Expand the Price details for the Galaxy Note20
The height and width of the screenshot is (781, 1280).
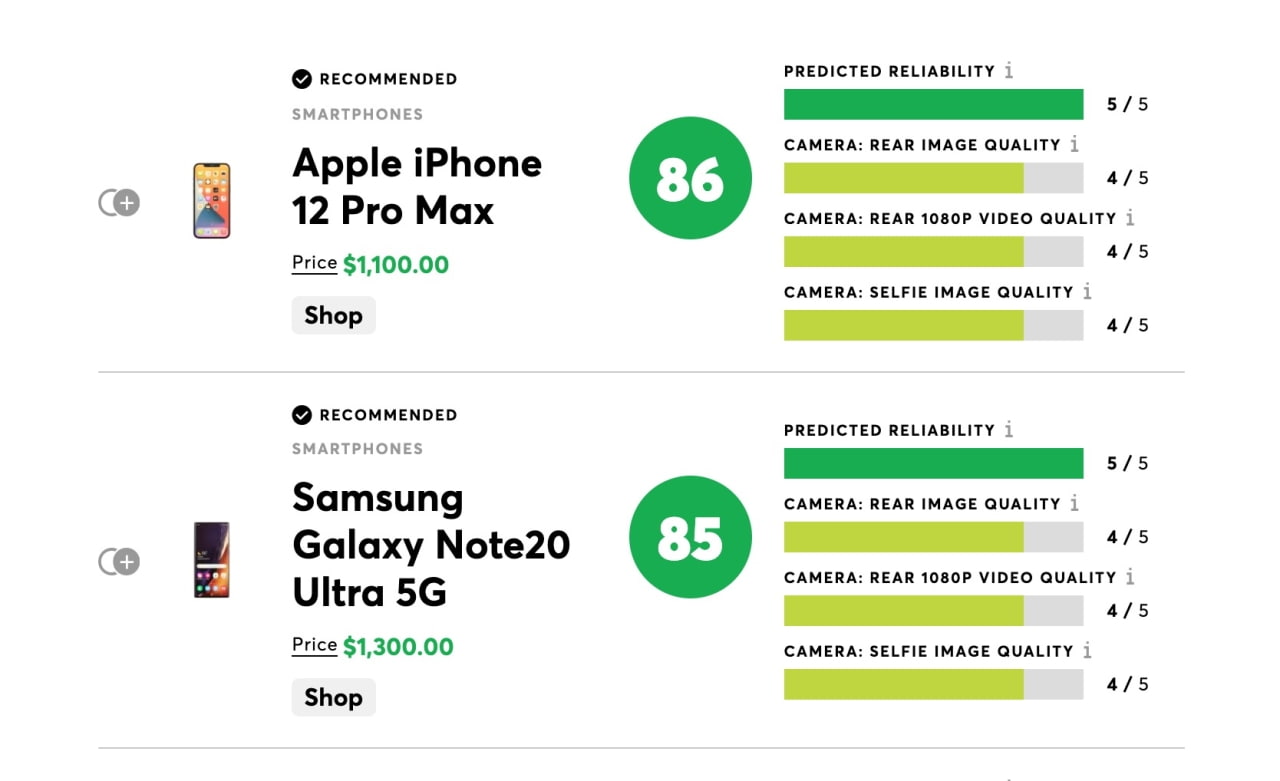coord(313,644)
